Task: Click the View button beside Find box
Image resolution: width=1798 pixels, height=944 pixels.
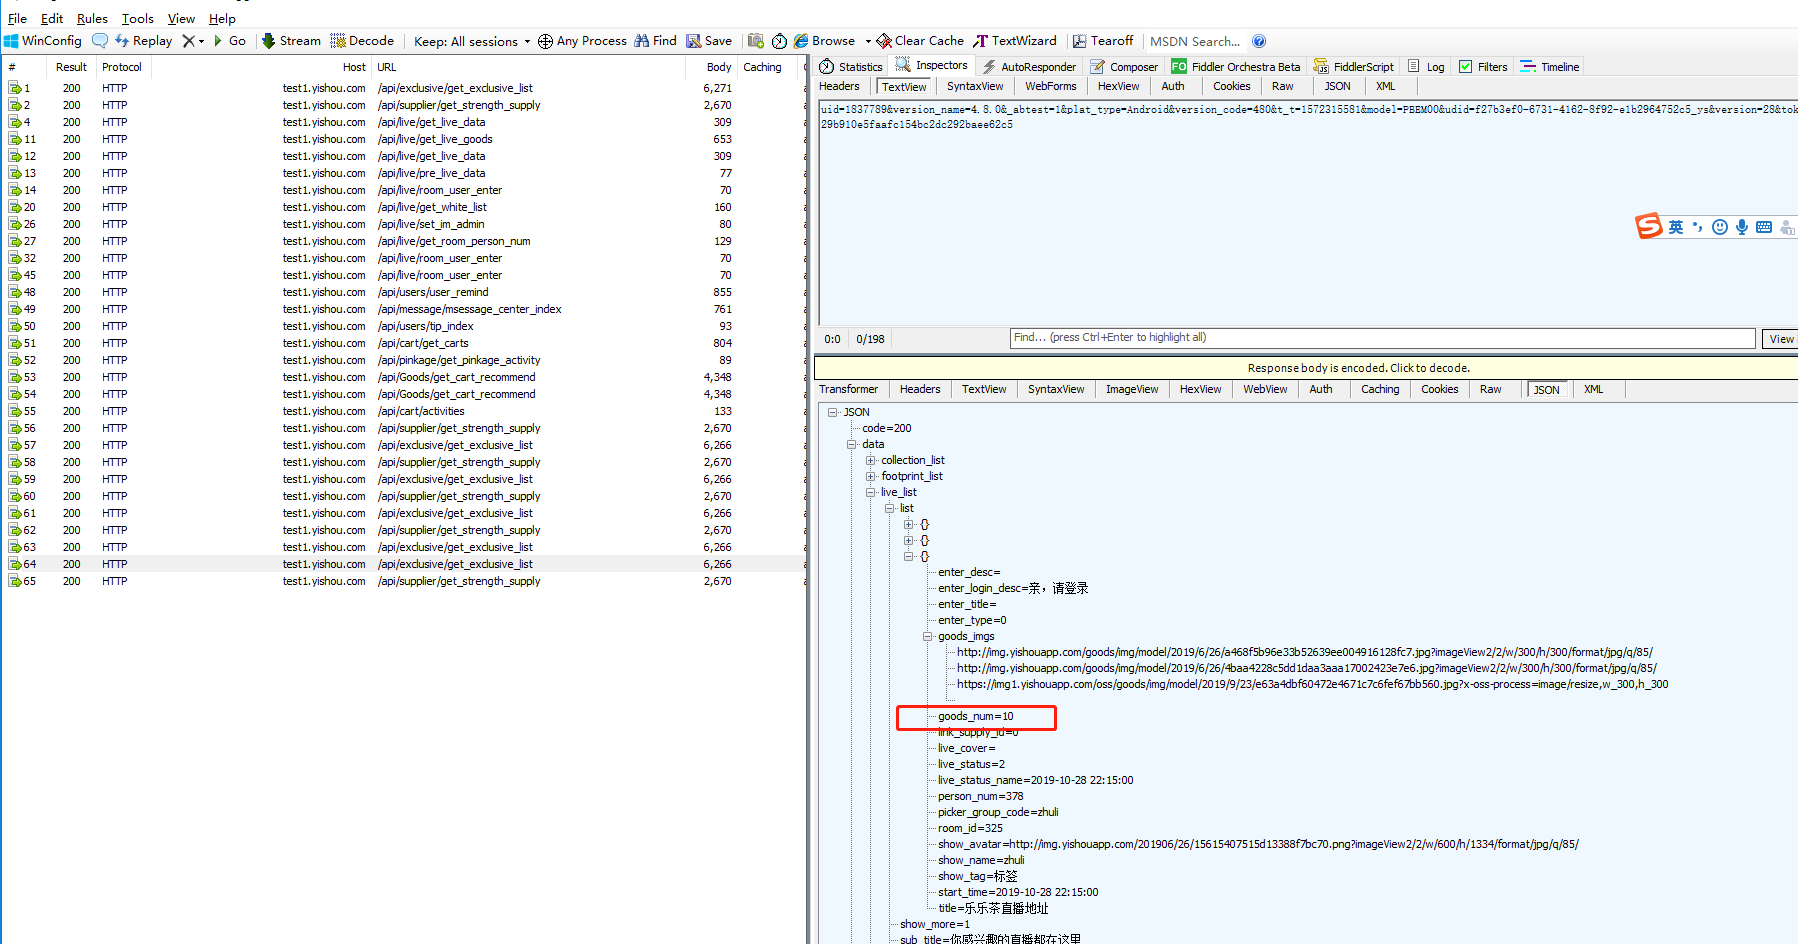Action: point(1780,339)
